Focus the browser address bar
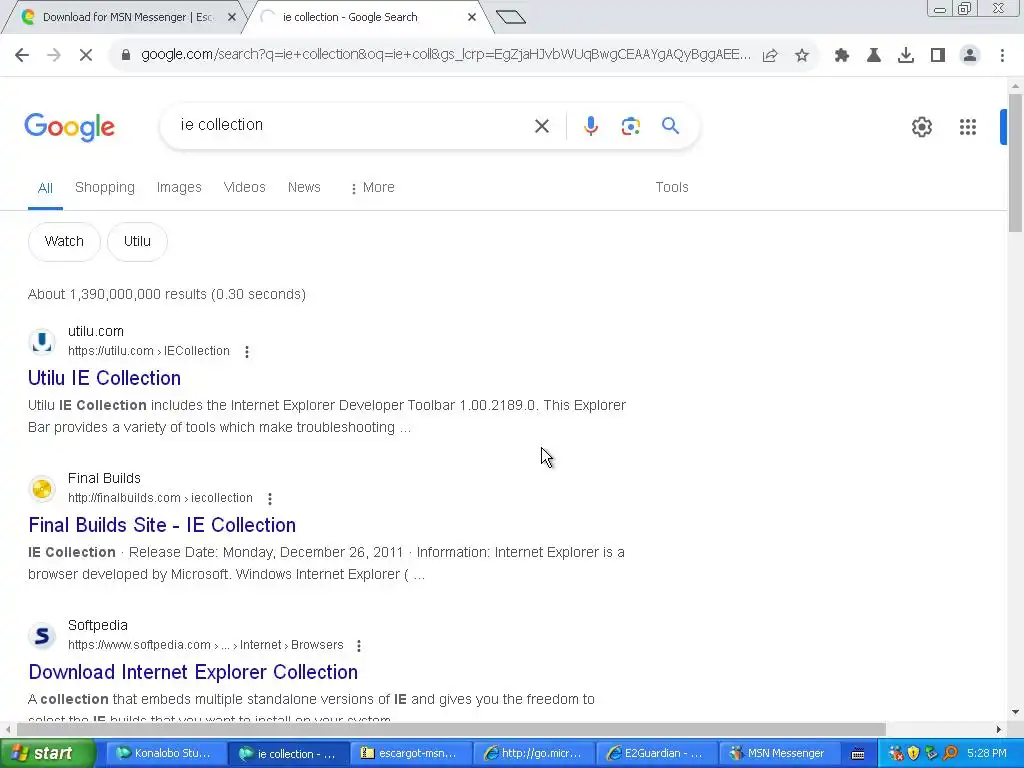 click(x=445, y=55)
